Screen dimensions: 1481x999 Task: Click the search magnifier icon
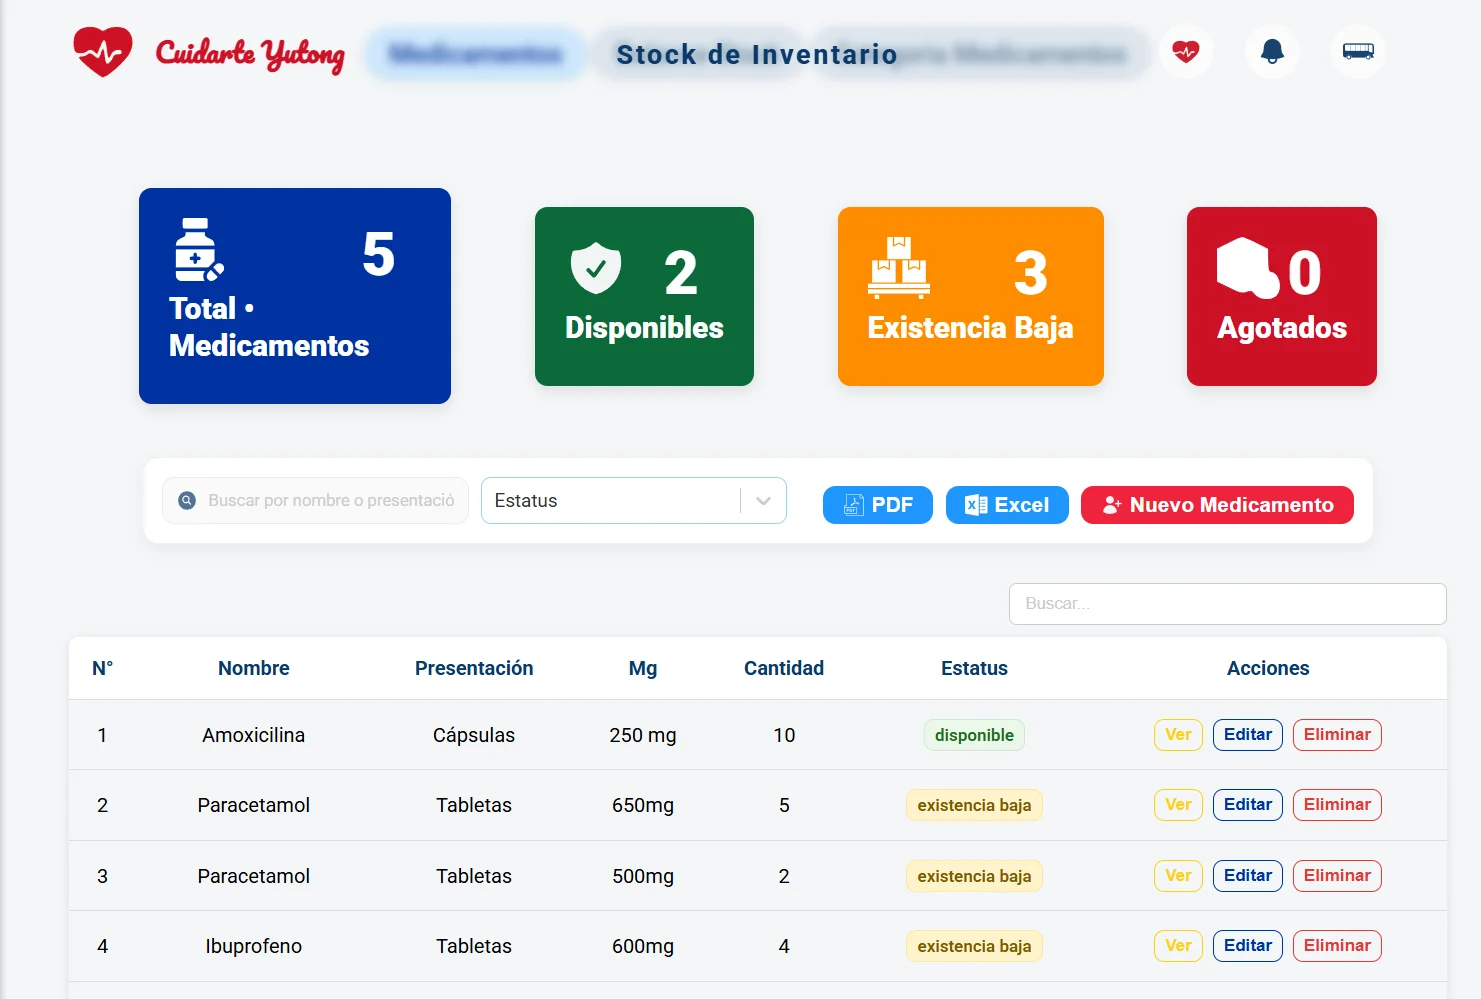click(187, 500)
